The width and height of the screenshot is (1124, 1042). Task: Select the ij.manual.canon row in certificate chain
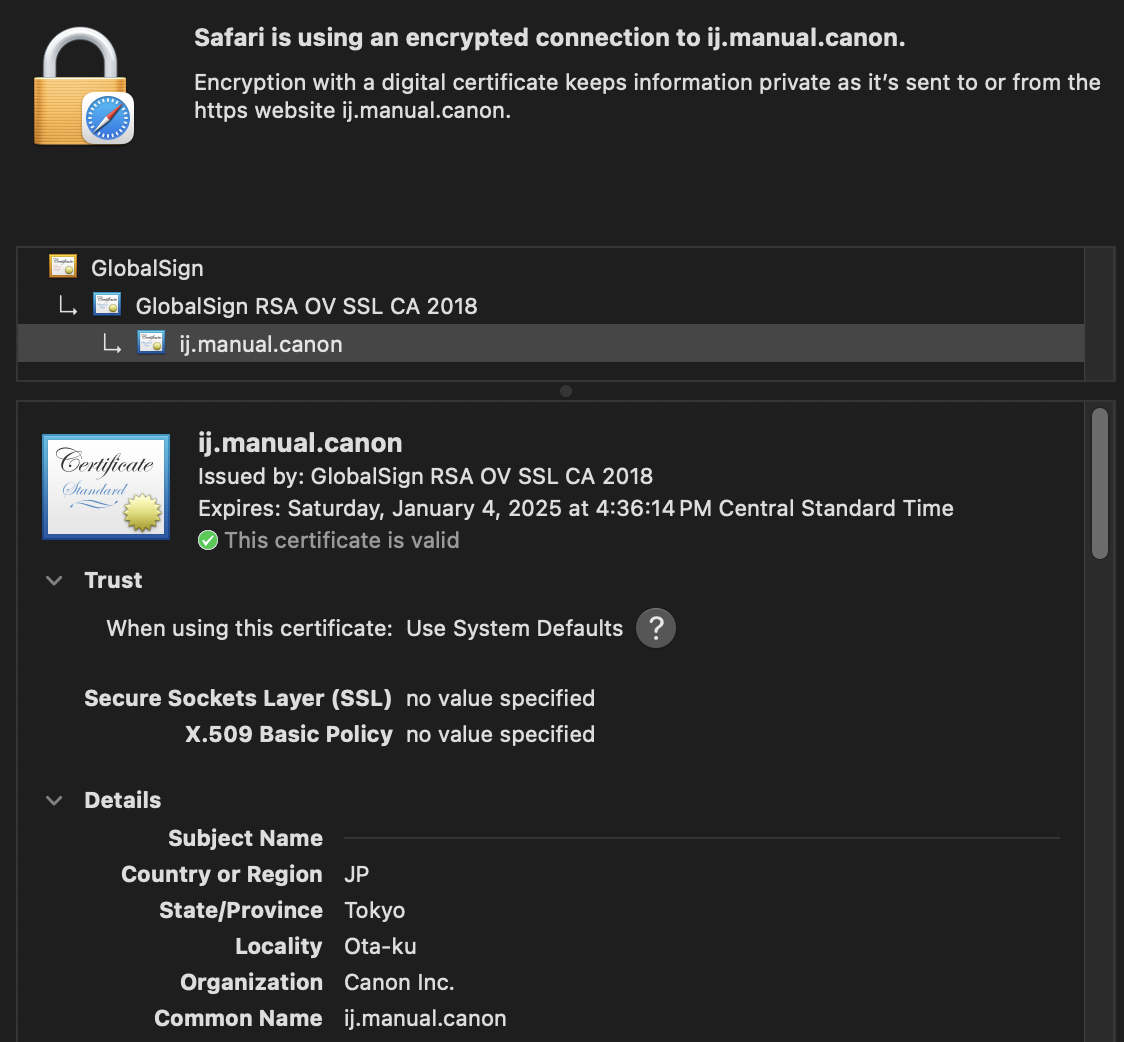260,344
